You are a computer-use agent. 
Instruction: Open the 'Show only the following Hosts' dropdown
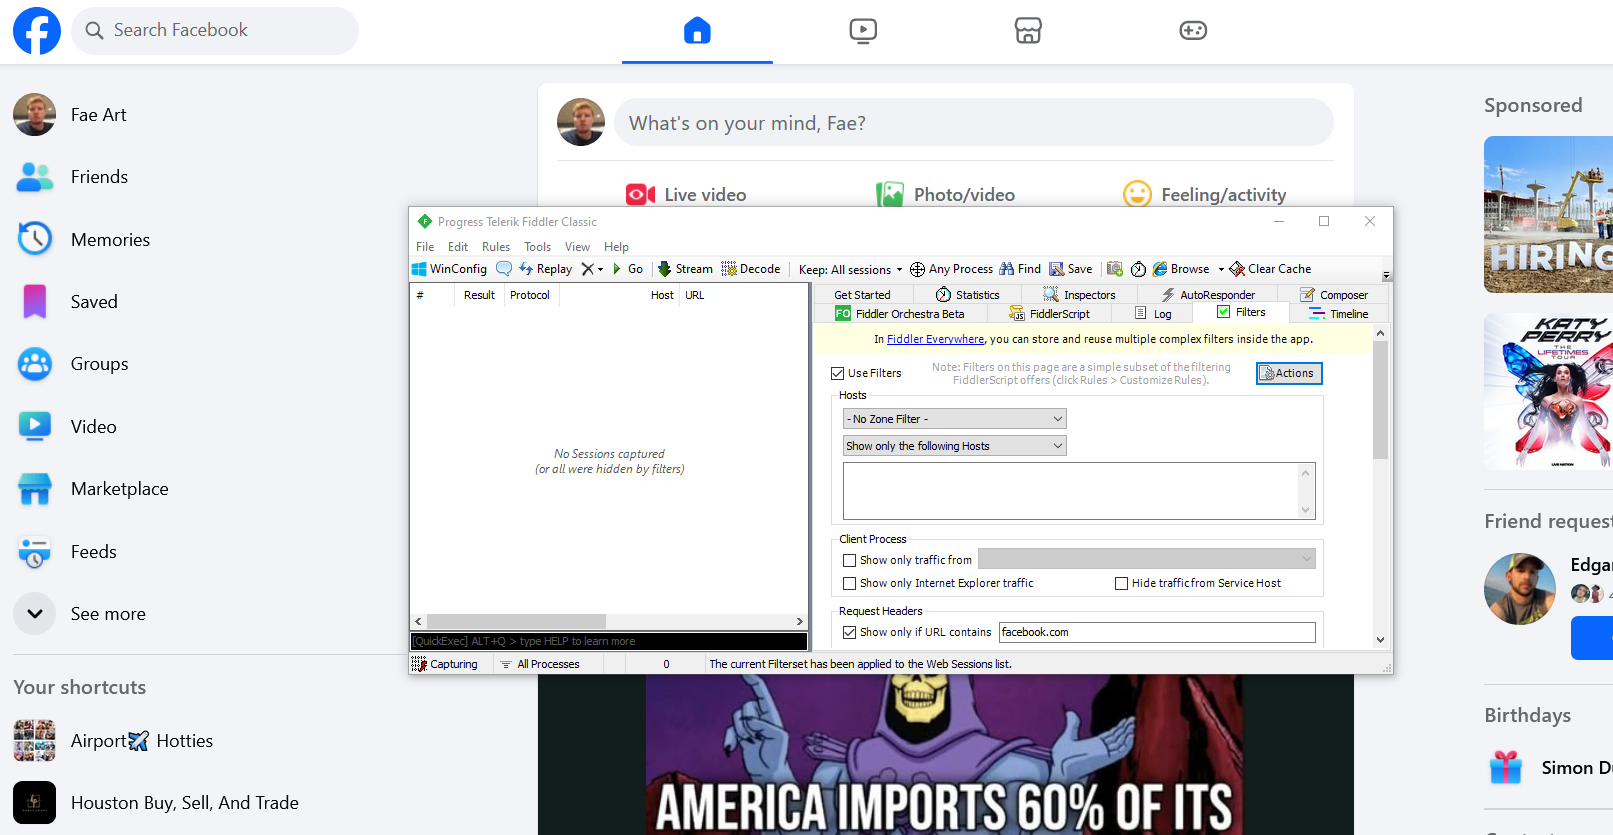point(955,446)
